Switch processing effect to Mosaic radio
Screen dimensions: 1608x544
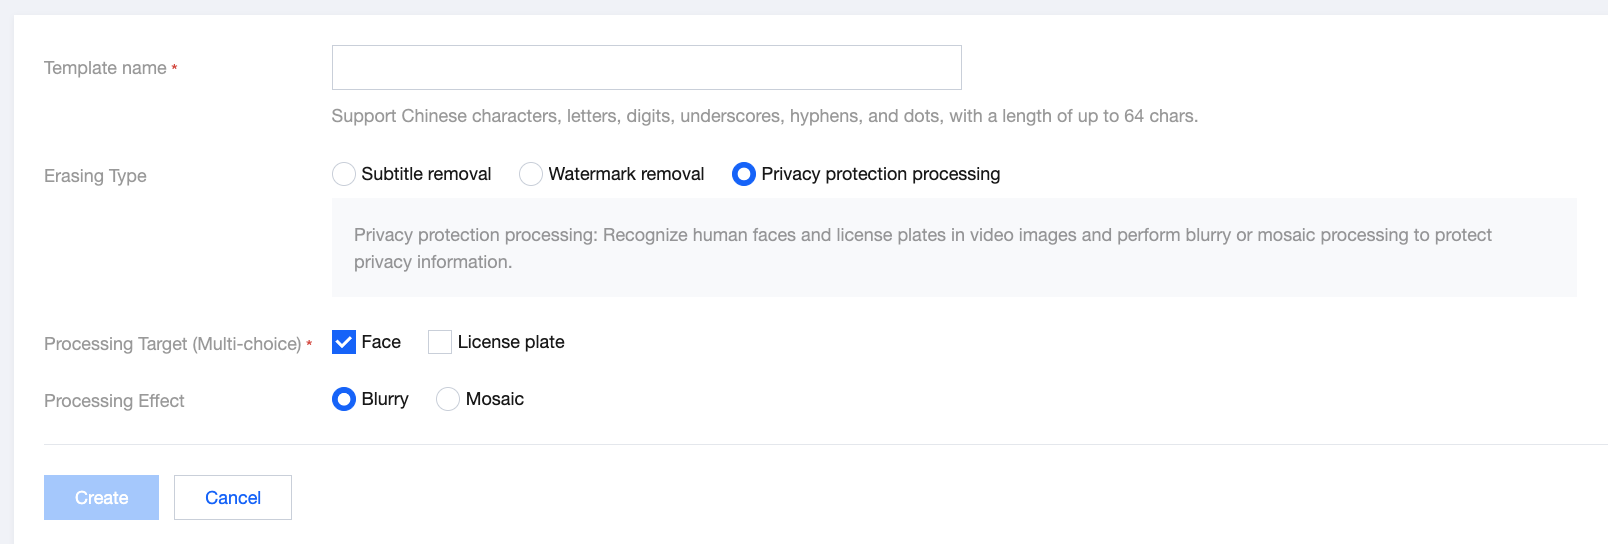[x=448, y=399]
